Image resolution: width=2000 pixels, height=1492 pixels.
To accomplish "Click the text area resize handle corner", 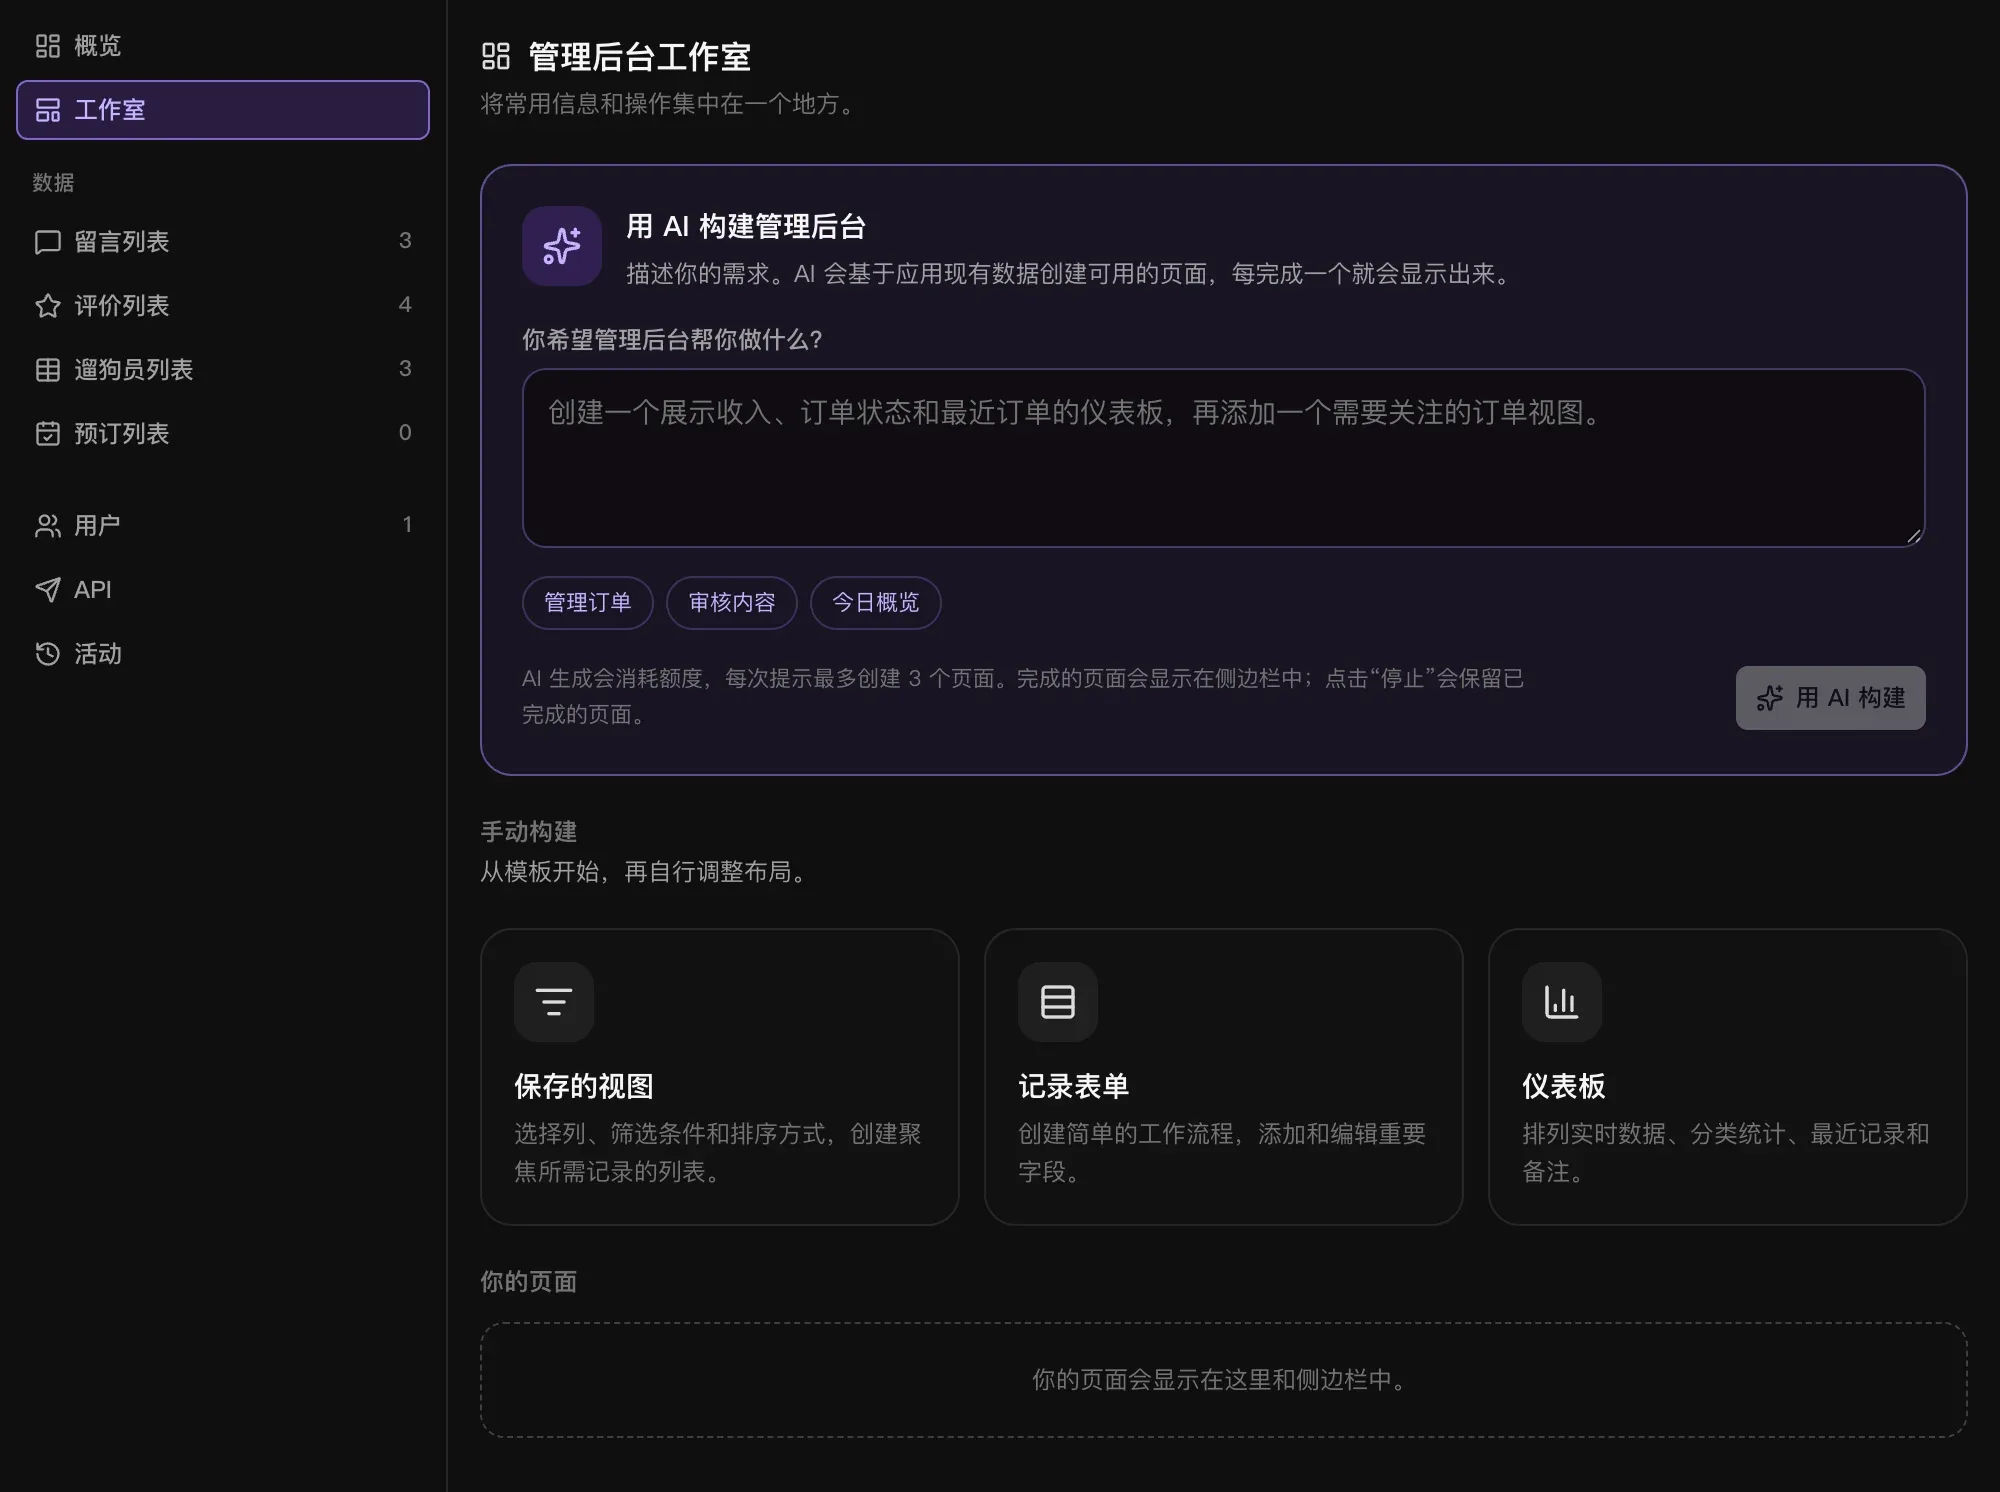I will tap(1914, 536).
